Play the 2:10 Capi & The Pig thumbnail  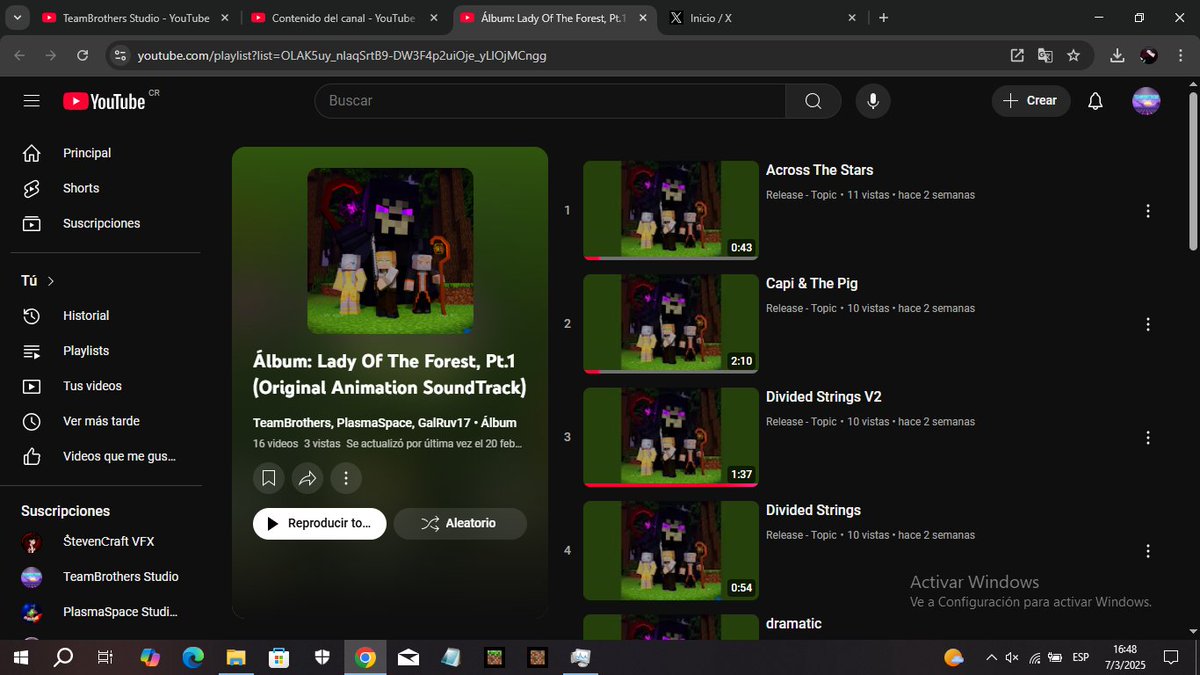click(x=671, y=324)
